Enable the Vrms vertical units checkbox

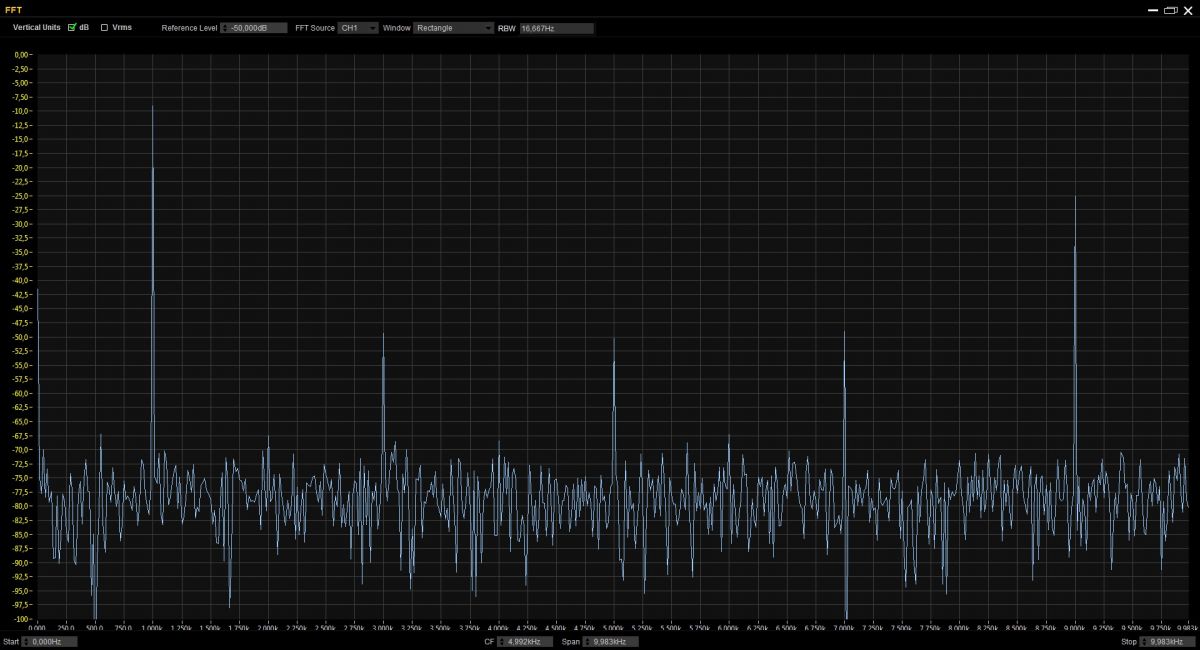click(x=104, y=28)
